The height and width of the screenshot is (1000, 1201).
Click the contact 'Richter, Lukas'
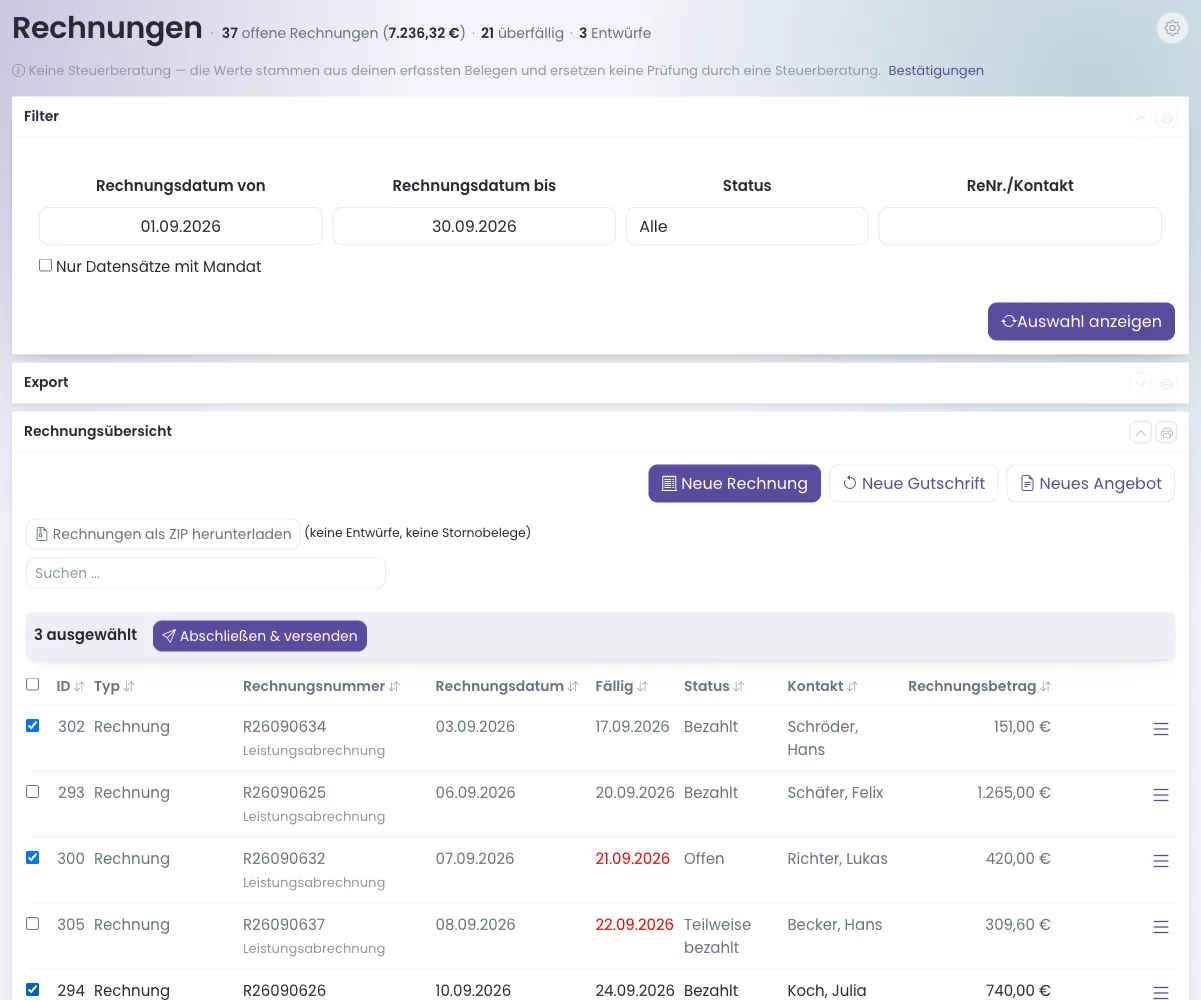[x=838, y=859]
